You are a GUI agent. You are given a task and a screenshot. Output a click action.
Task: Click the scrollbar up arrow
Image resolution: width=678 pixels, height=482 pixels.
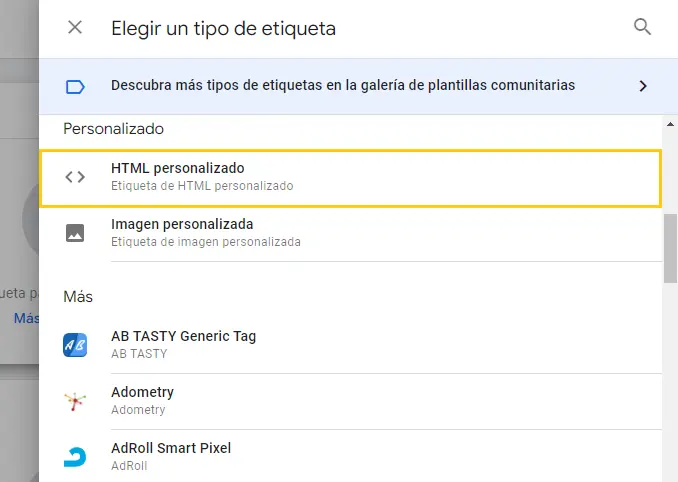tap(670, 124)
